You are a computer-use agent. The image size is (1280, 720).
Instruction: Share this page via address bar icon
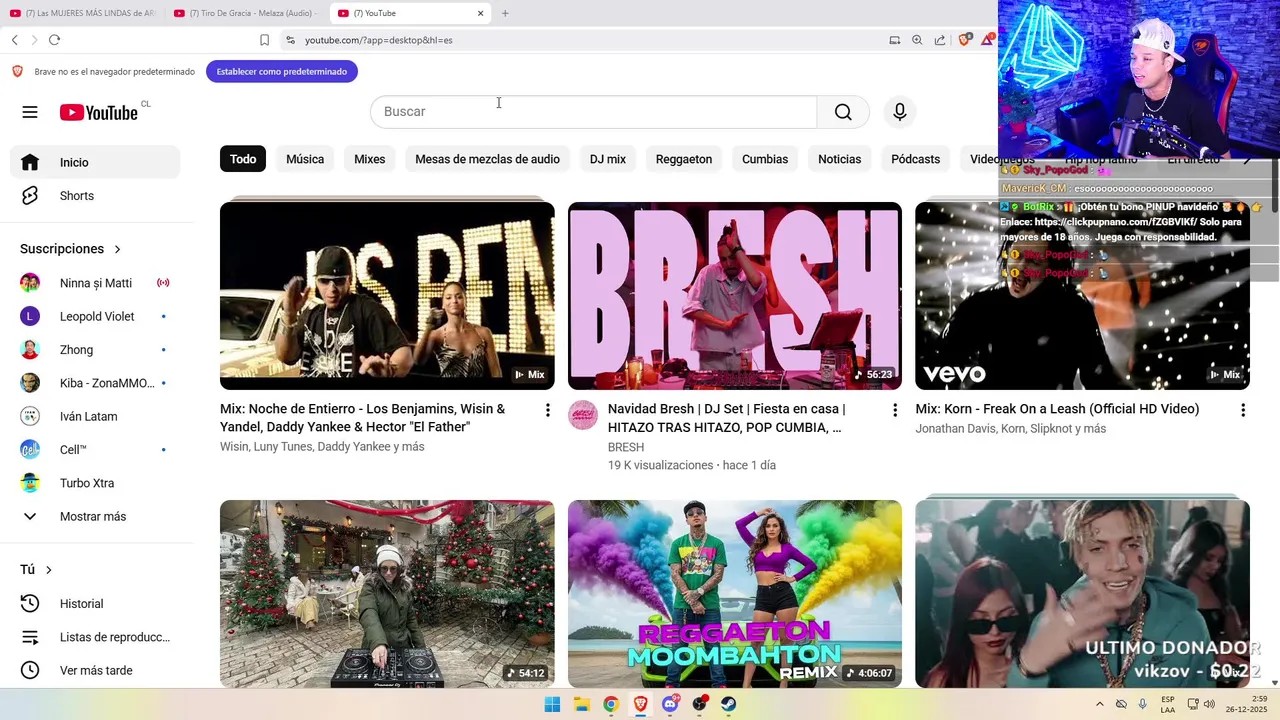[940, 40]
